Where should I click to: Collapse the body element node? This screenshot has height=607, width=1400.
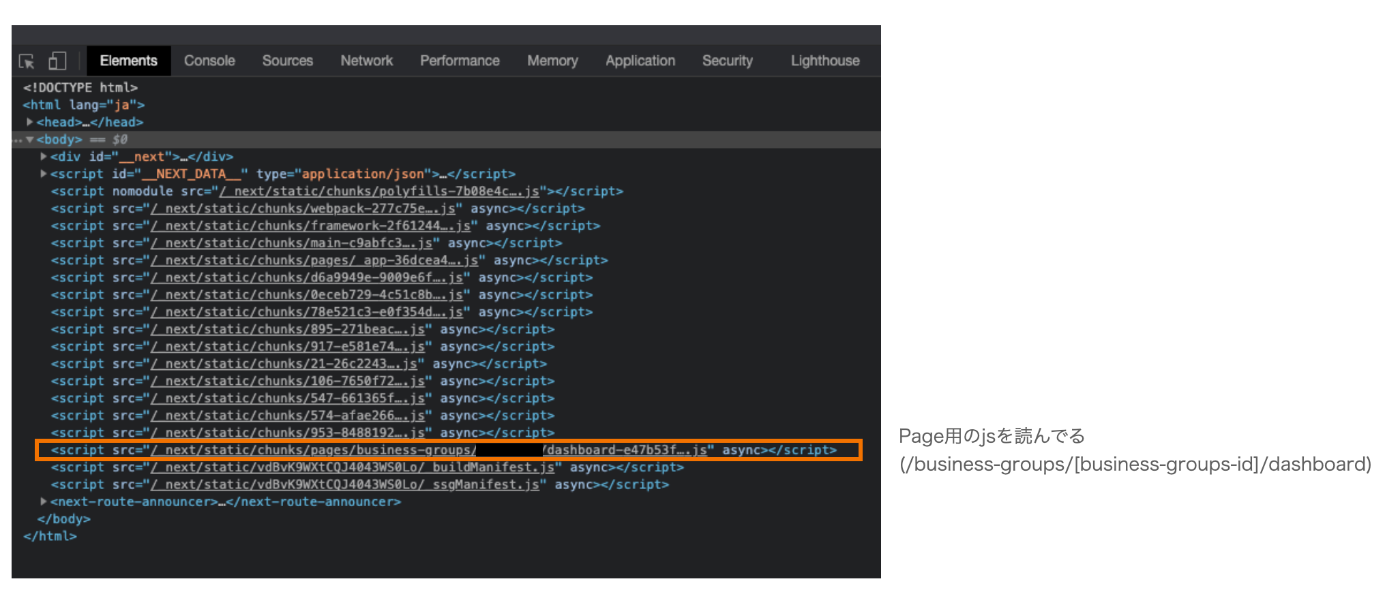pyautogui.click(x=30, y=140)
